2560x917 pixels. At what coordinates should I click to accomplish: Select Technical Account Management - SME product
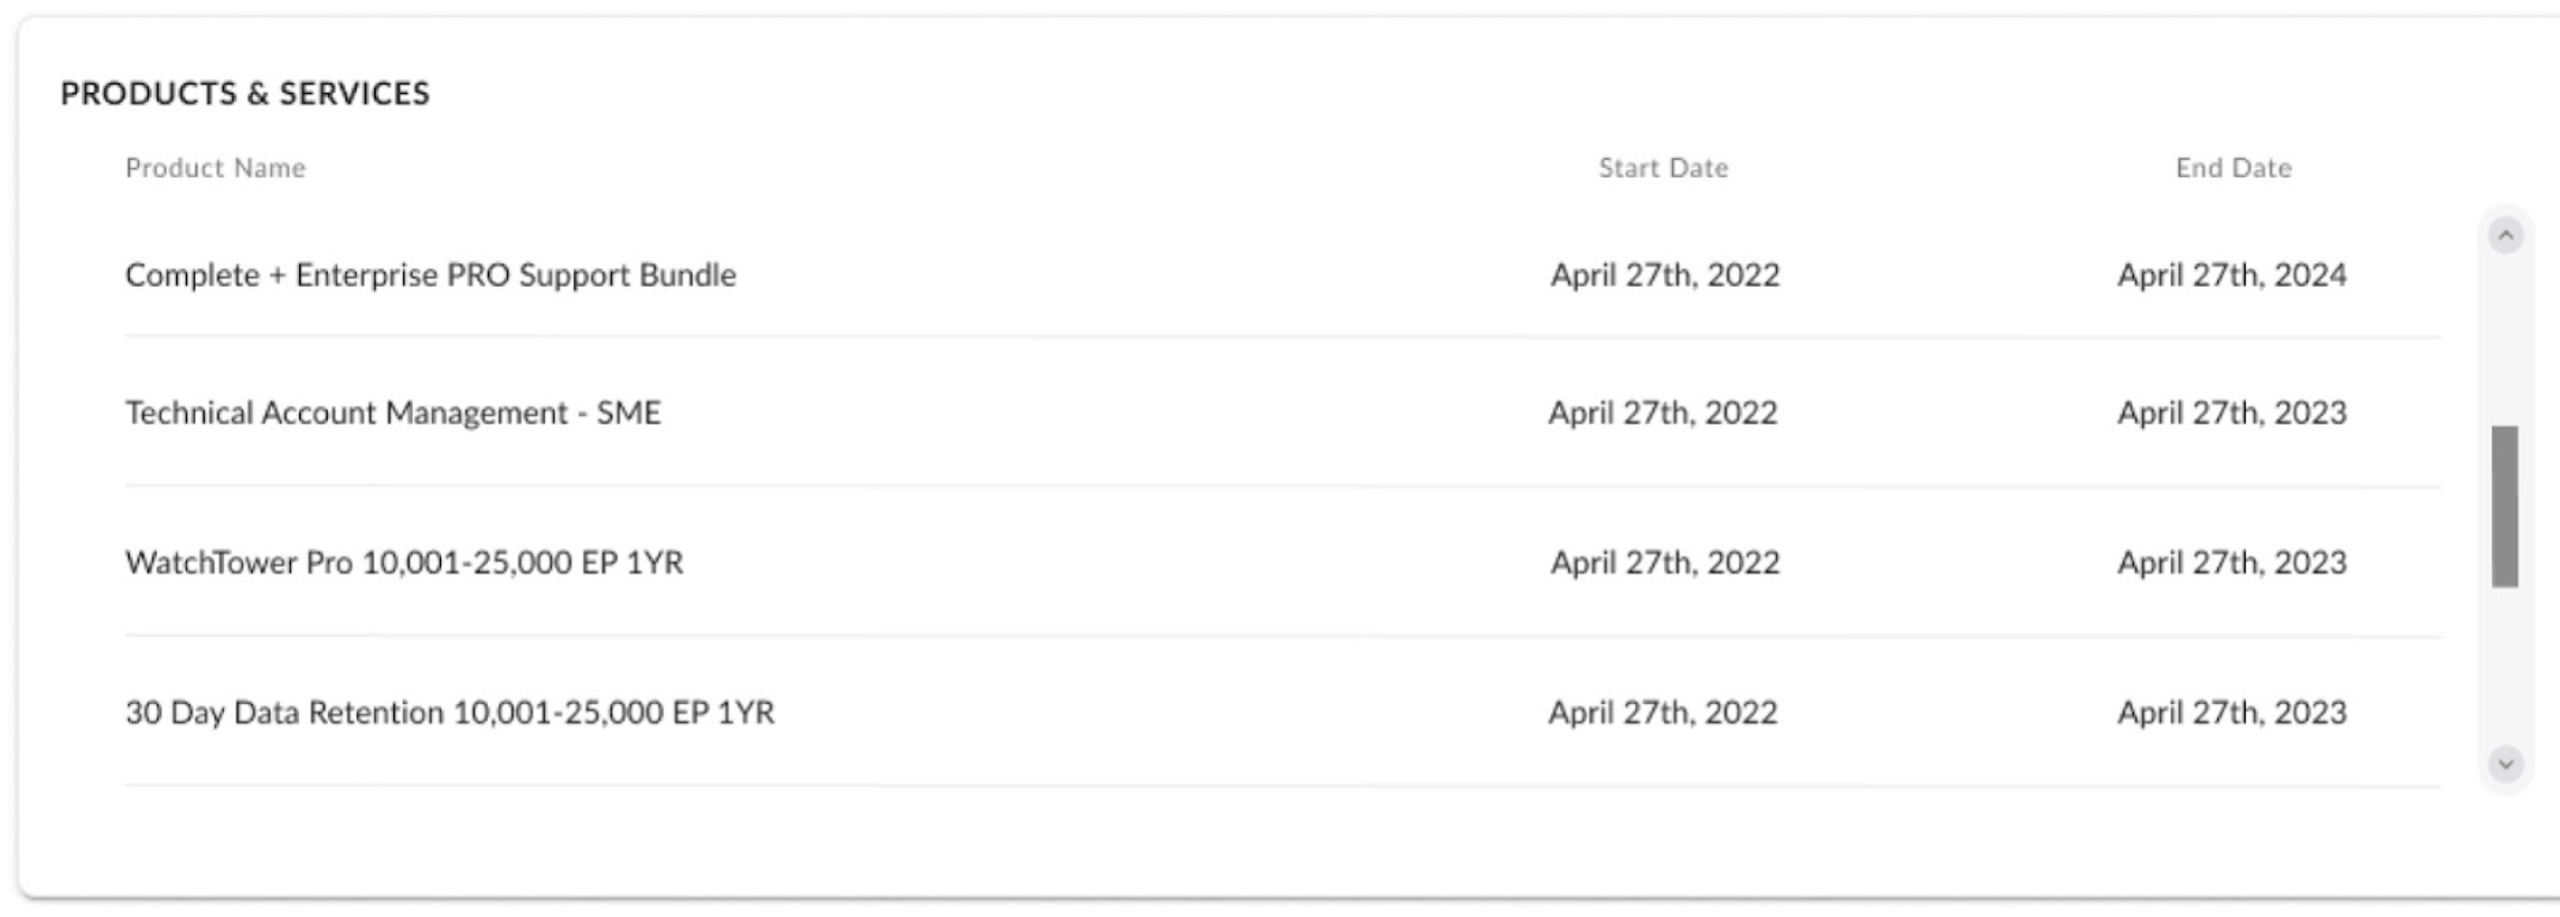393,412
